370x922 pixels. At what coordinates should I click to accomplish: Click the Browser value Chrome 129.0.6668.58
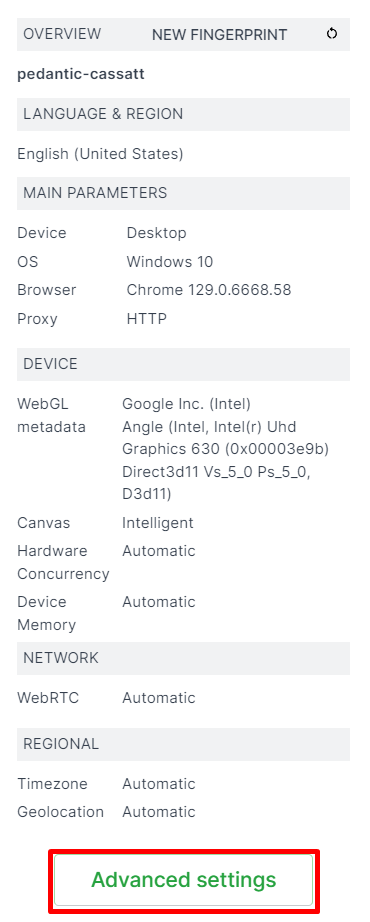[209, 290]
